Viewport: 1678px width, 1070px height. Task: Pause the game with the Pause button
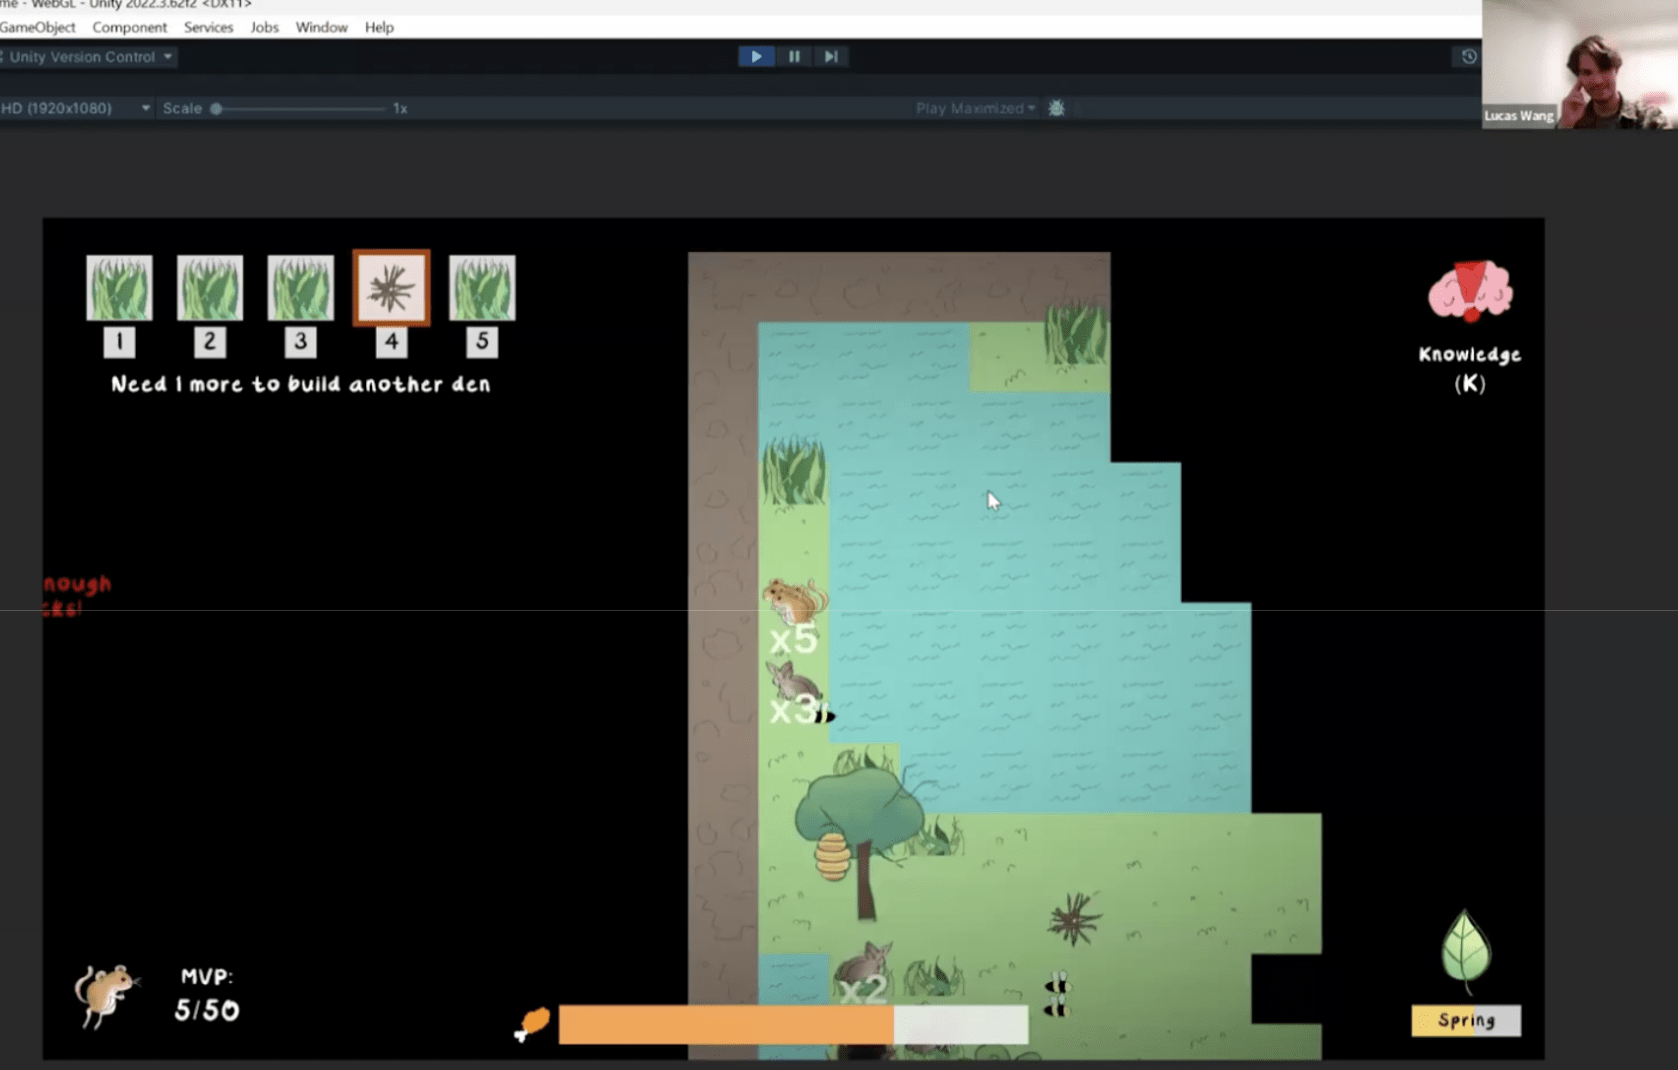tap(794, 57)
